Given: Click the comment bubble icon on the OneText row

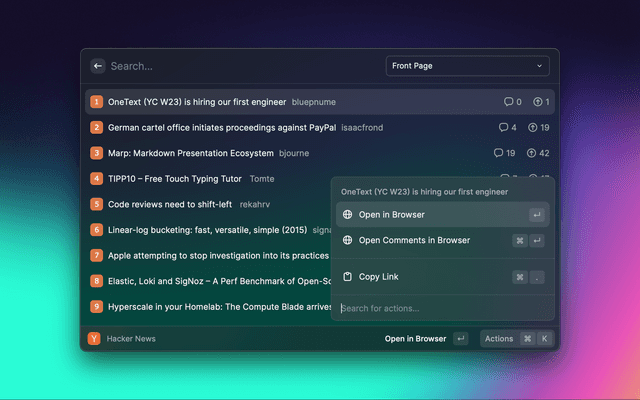Looking at the screenshot, I should pyautogui.click(x=509, y=102).
